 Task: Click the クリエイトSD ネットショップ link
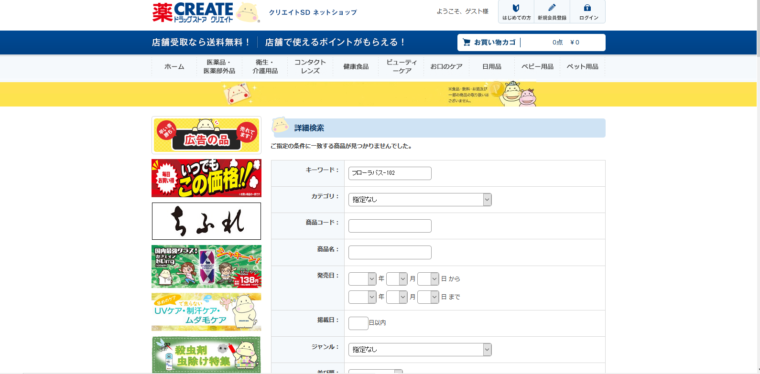point(313,13)
